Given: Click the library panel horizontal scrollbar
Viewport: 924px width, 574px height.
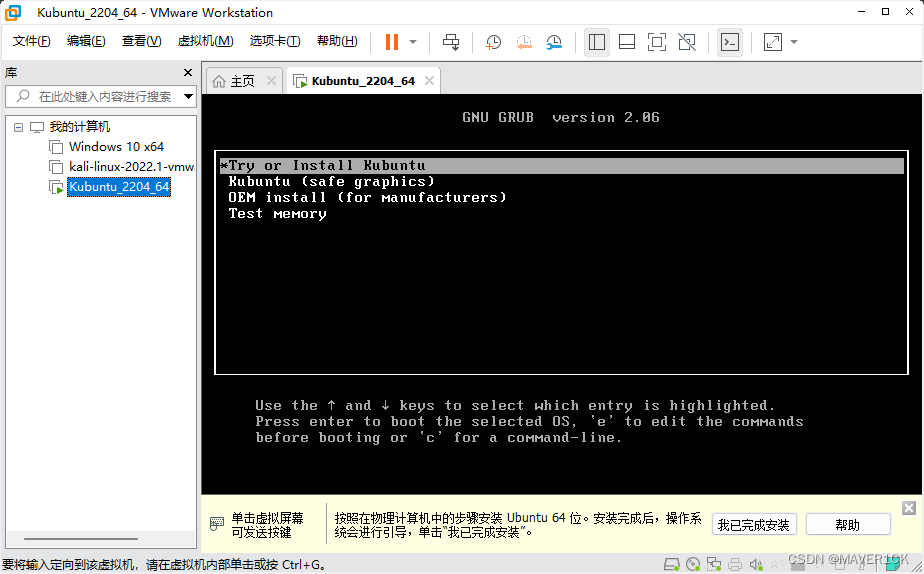Looking at the screenshot, I should pyautogui.click(x=81, y=539).
